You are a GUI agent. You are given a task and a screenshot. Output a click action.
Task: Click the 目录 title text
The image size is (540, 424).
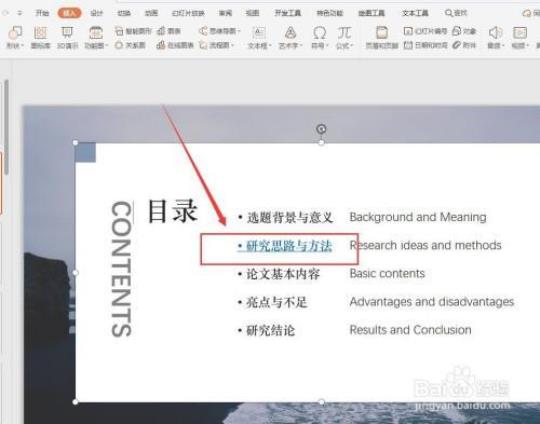pos(173,211)
